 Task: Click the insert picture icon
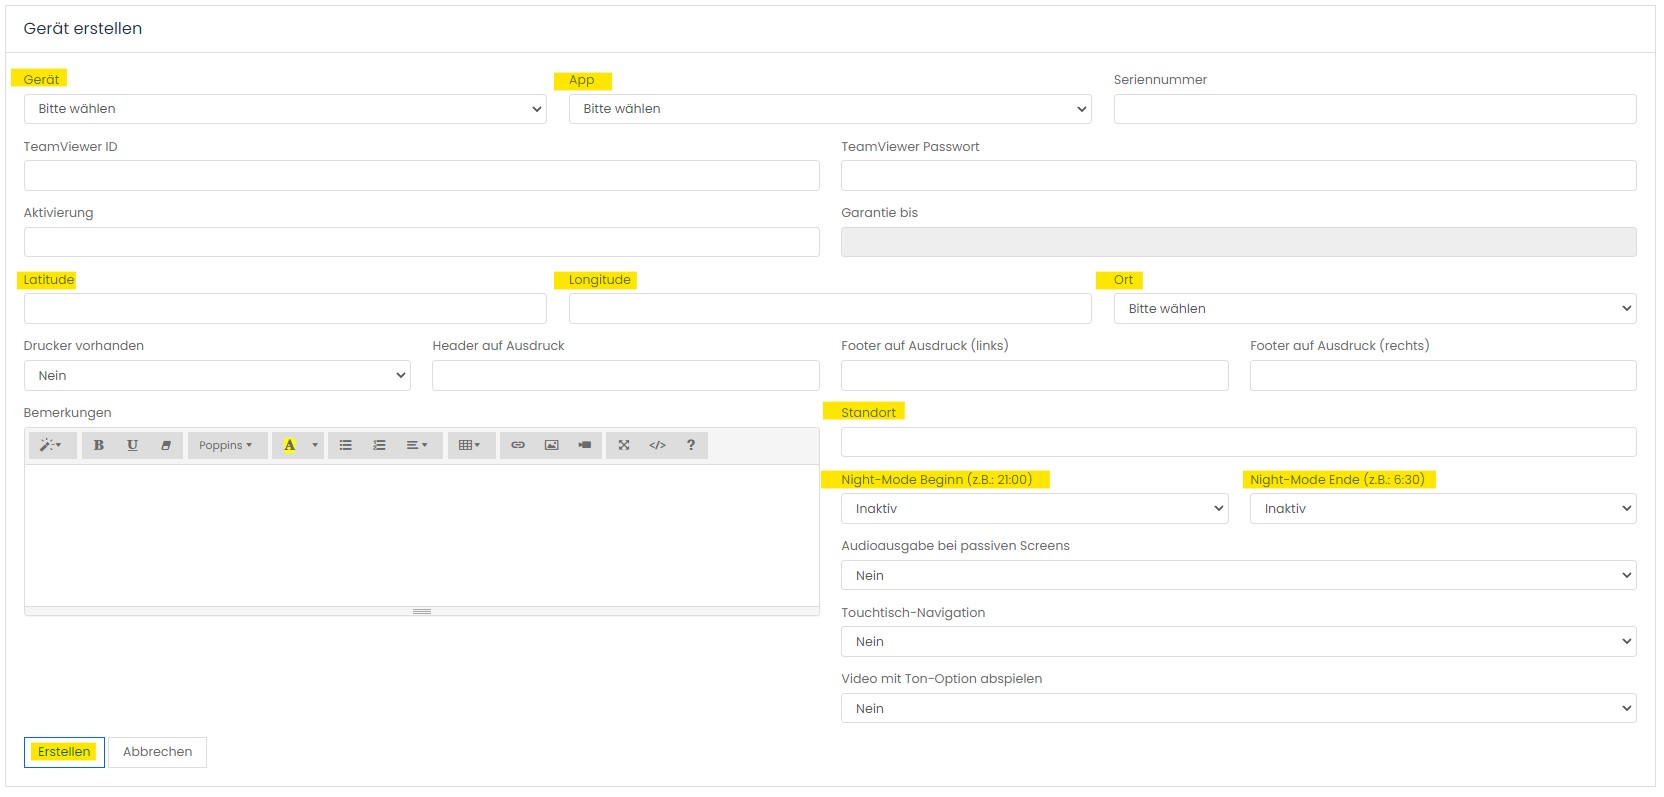[x=551, y=445]
